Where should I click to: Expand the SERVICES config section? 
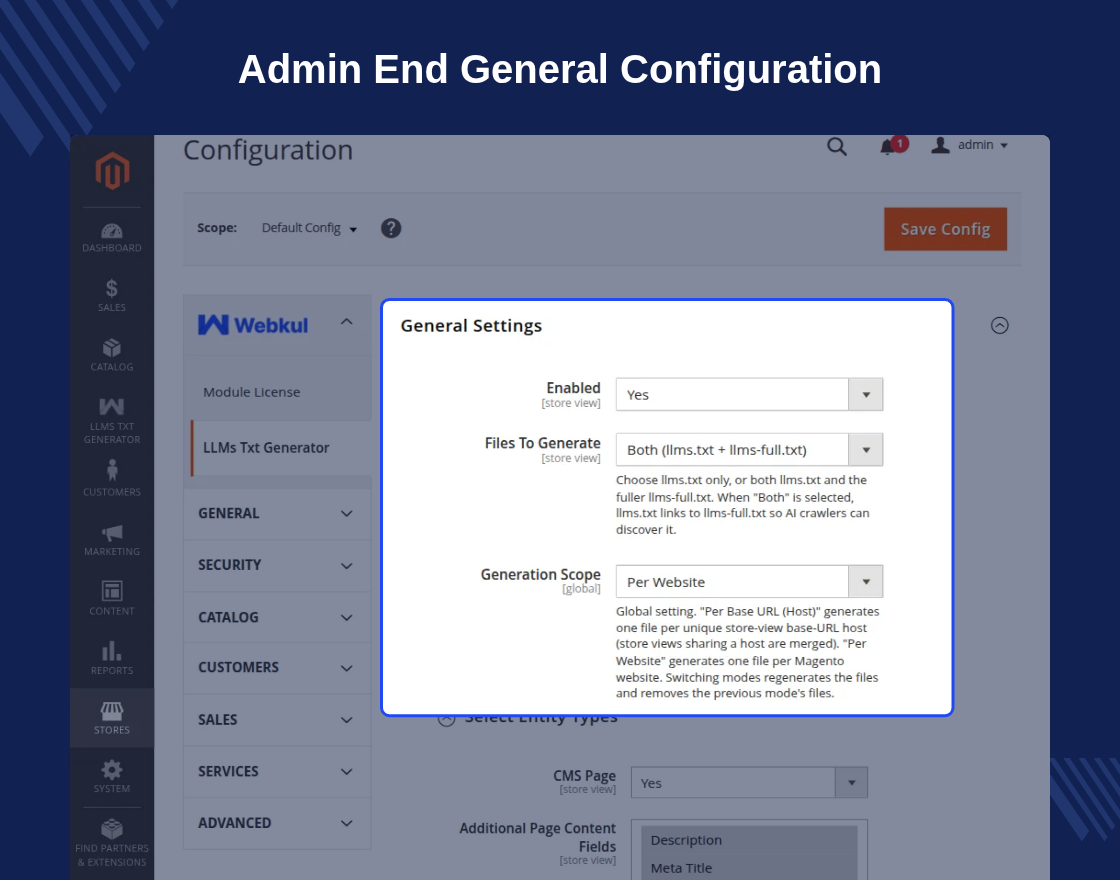click(276, 771)
